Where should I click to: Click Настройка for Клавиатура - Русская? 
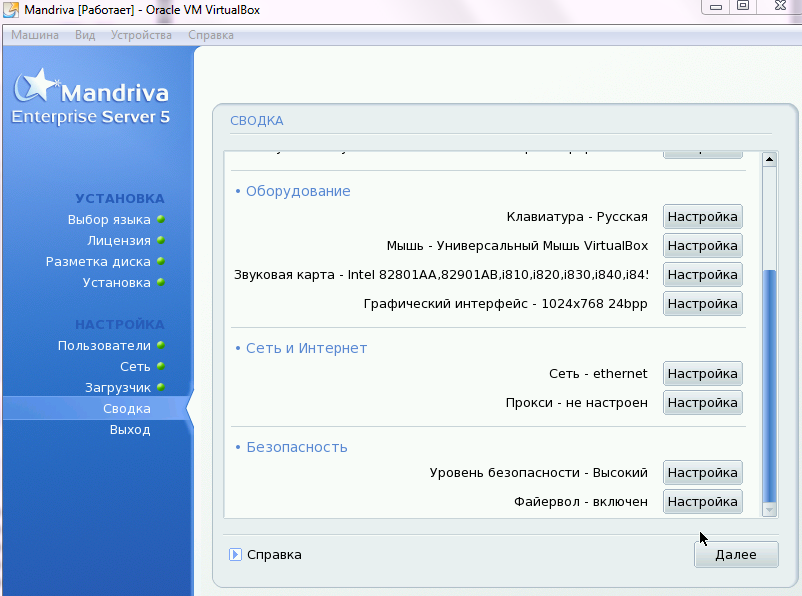click(702, 217)
